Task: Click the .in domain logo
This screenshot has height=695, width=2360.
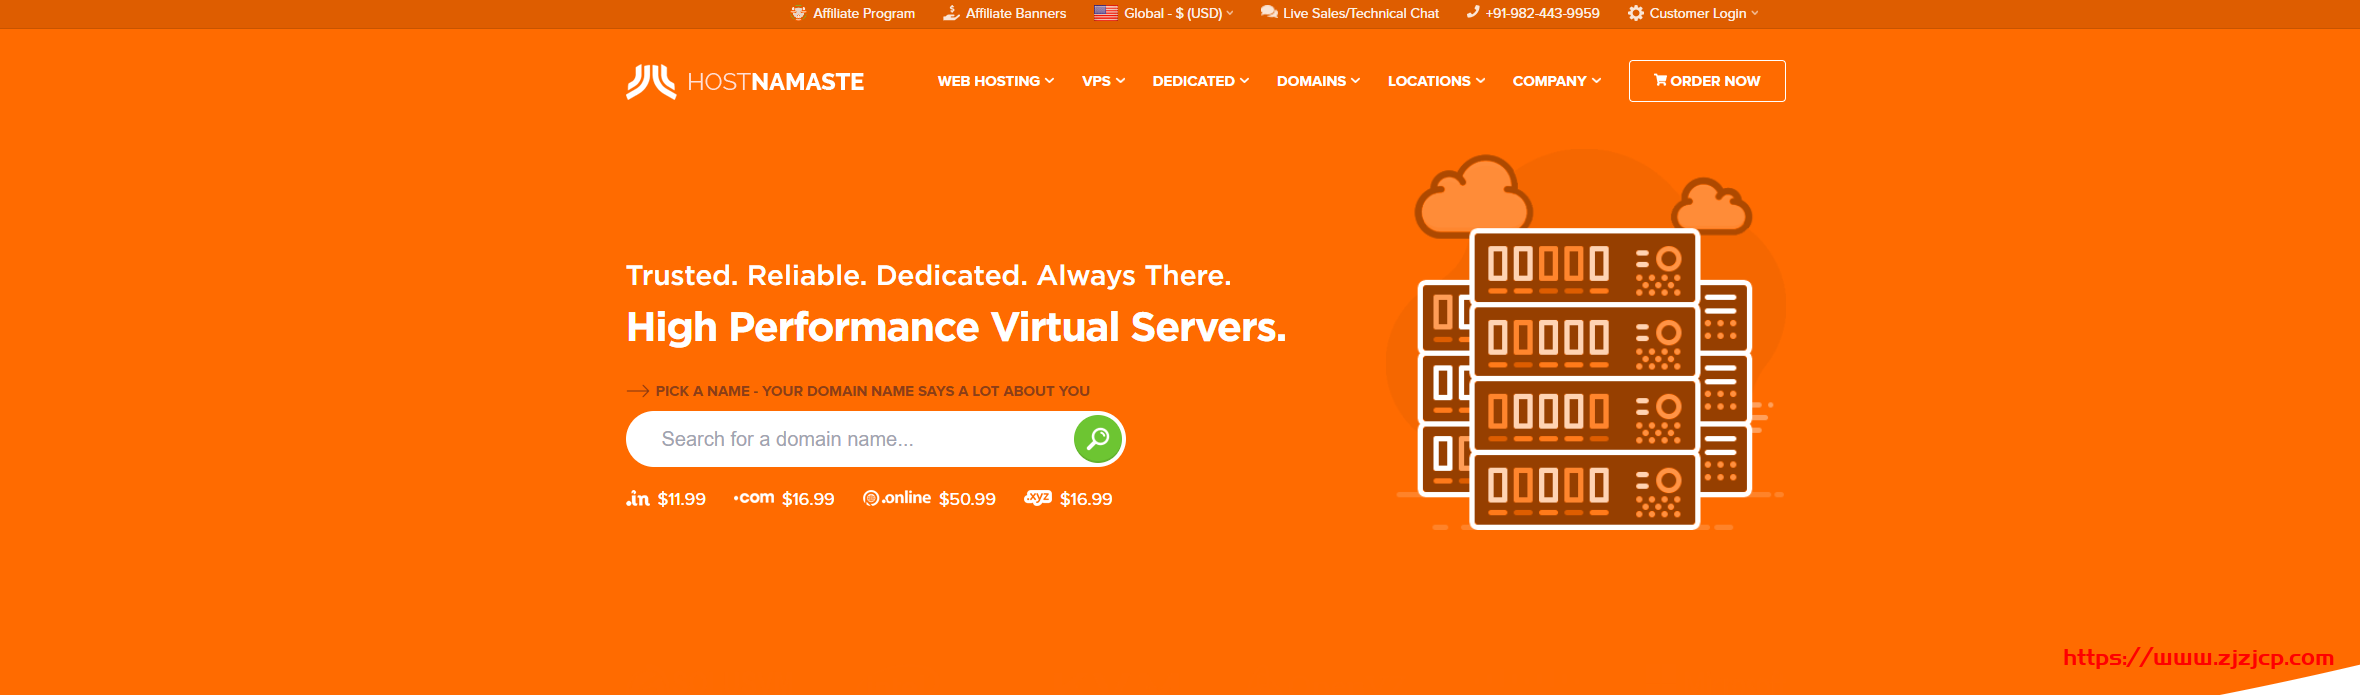Action: 638,498
